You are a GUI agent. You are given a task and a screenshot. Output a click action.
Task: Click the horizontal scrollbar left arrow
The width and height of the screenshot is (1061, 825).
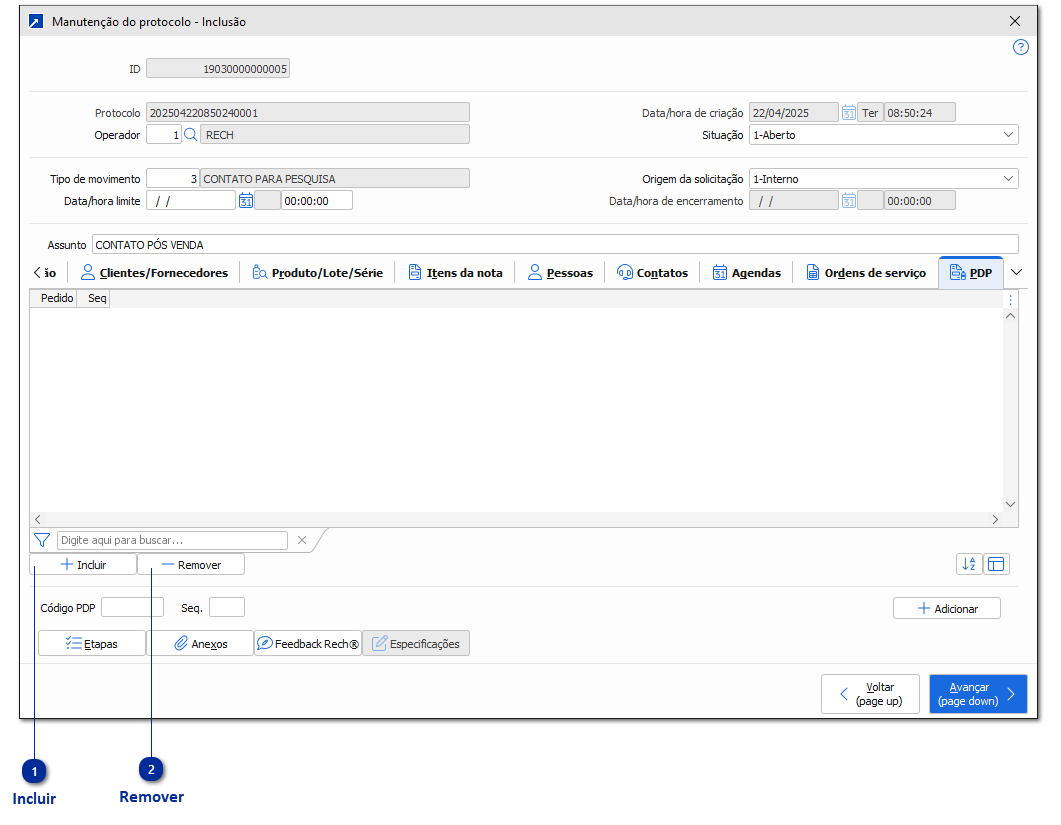38,519
